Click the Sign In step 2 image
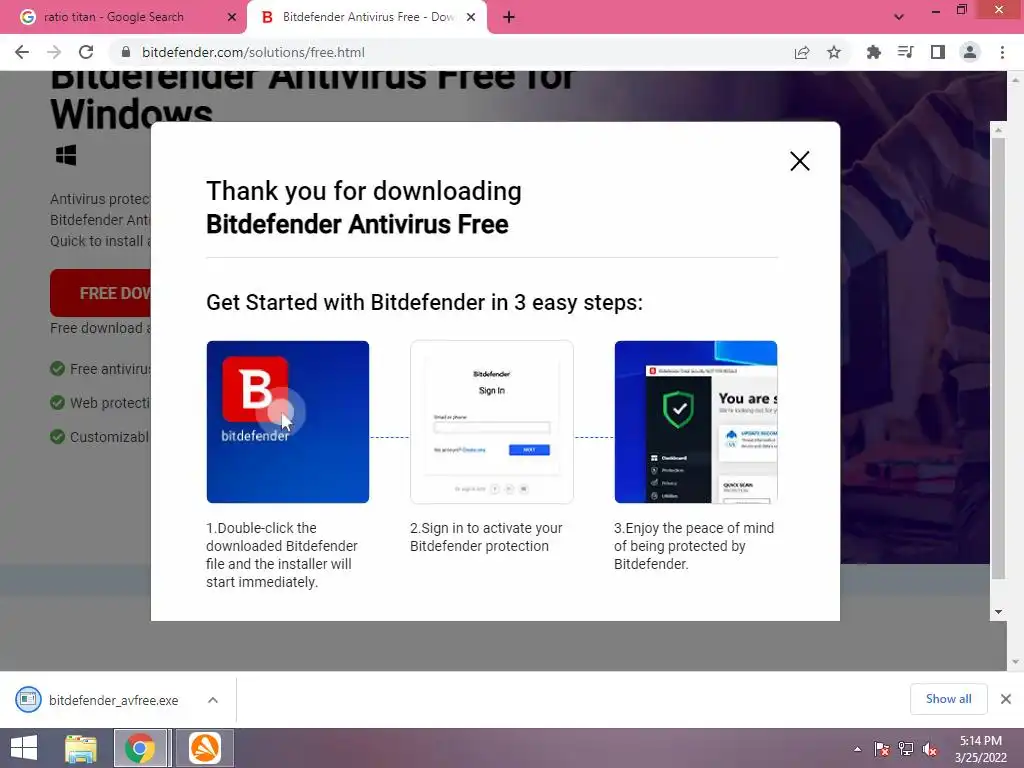 (x=492, y=422)
